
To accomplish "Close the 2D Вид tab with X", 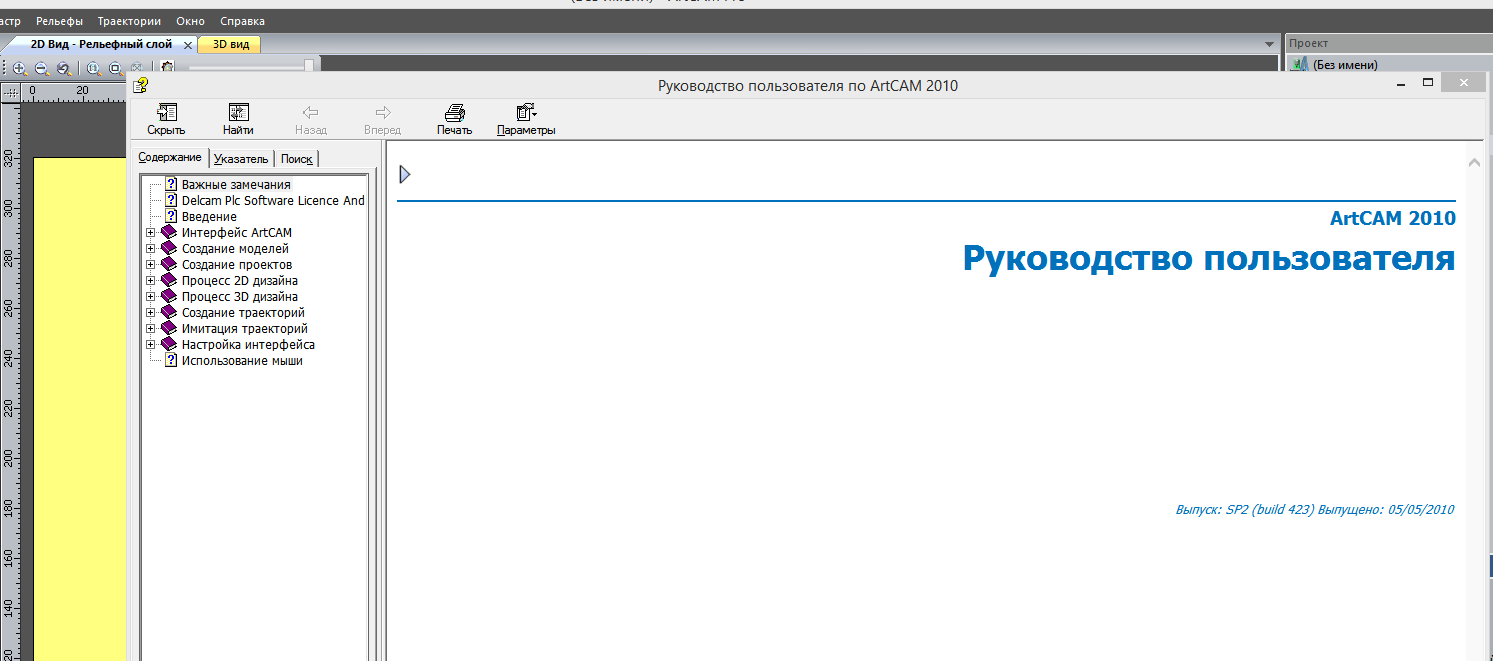I will click(x=188, y=45).
